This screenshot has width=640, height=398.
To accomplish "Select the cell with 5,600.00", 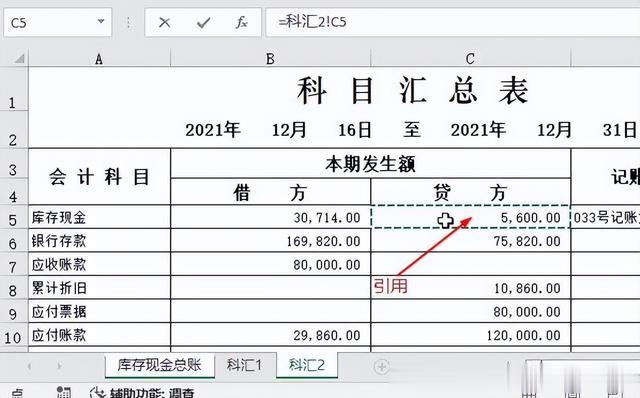I will click(x=470, y=217).
